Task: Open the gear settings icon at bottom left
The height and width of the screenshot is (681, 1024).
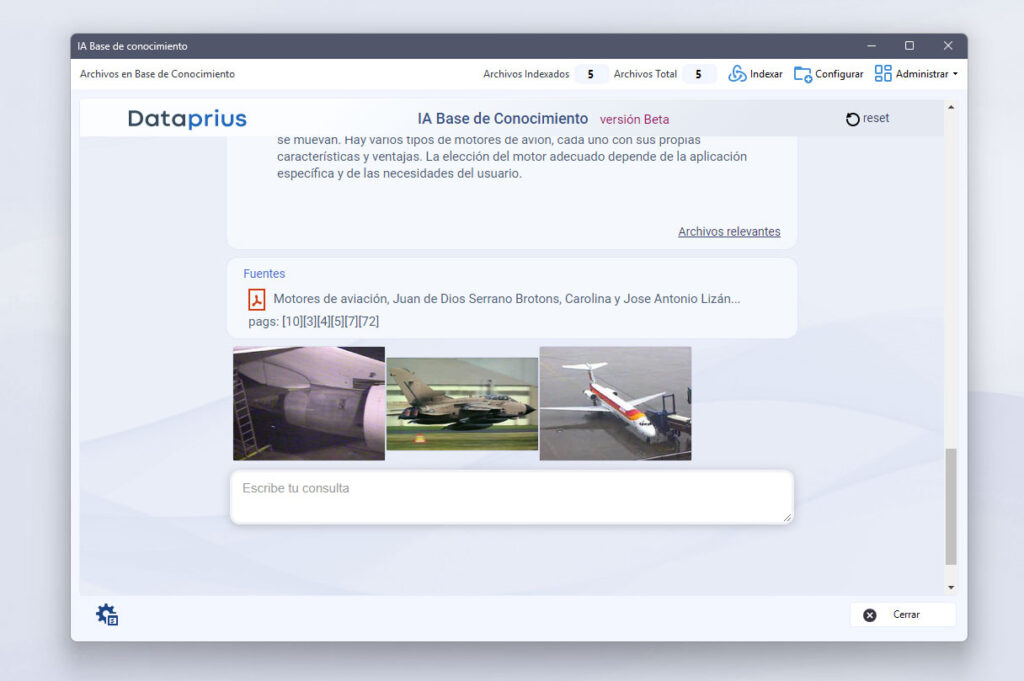Action: (107, 615)
